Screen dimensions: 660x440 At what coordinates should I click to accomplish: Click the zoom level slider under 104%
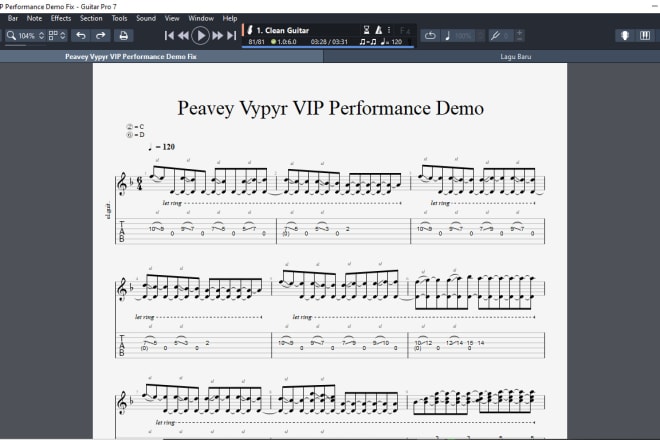pyautogui.click(x=25, y=45)
